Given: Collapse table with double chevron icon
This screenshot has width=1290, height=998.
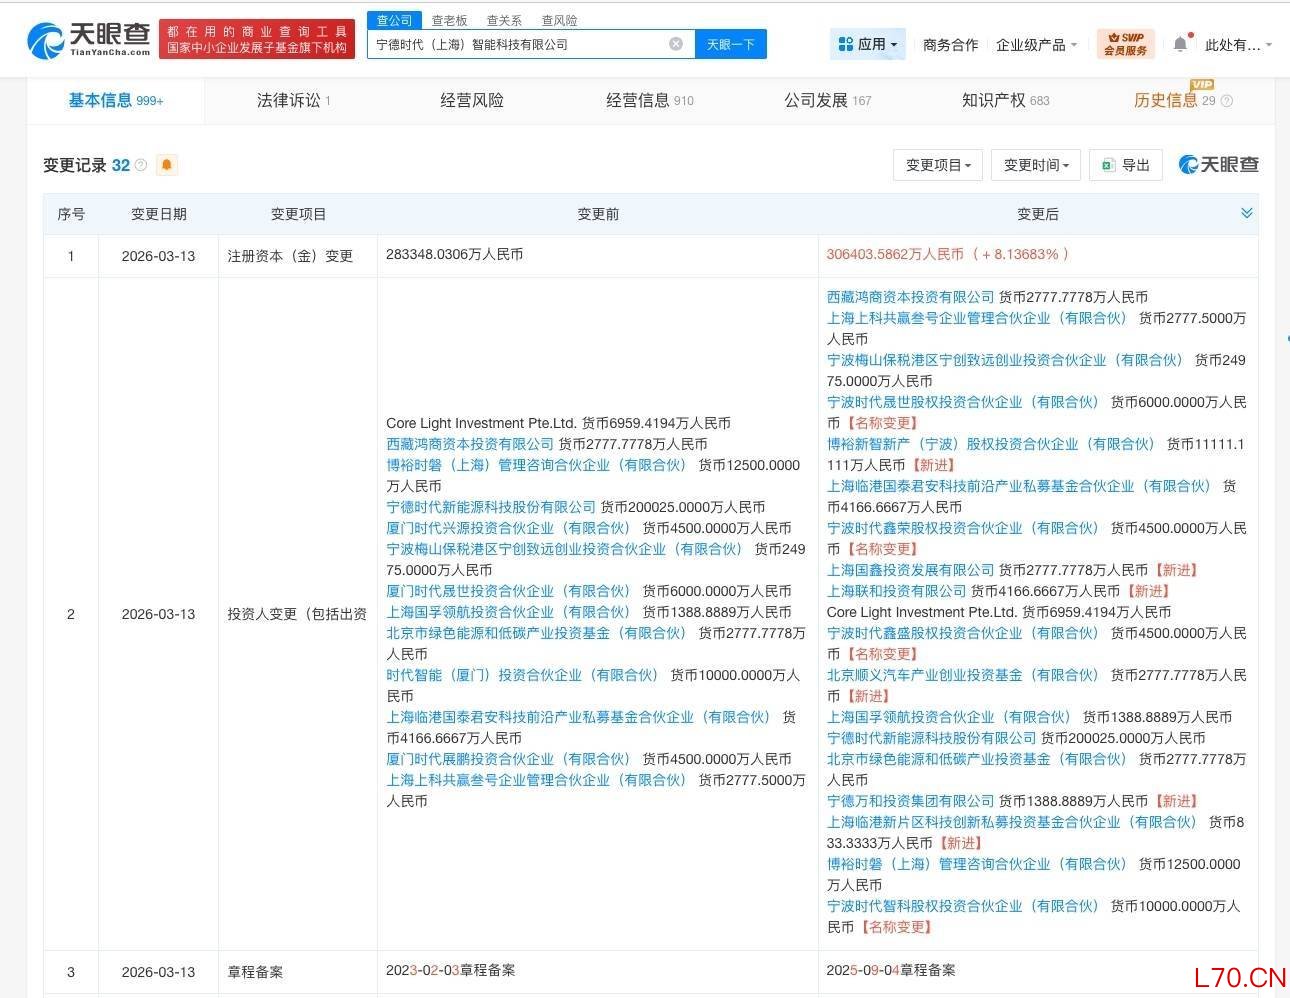Looking at the screenshot, I should (x=1246, y=213).
